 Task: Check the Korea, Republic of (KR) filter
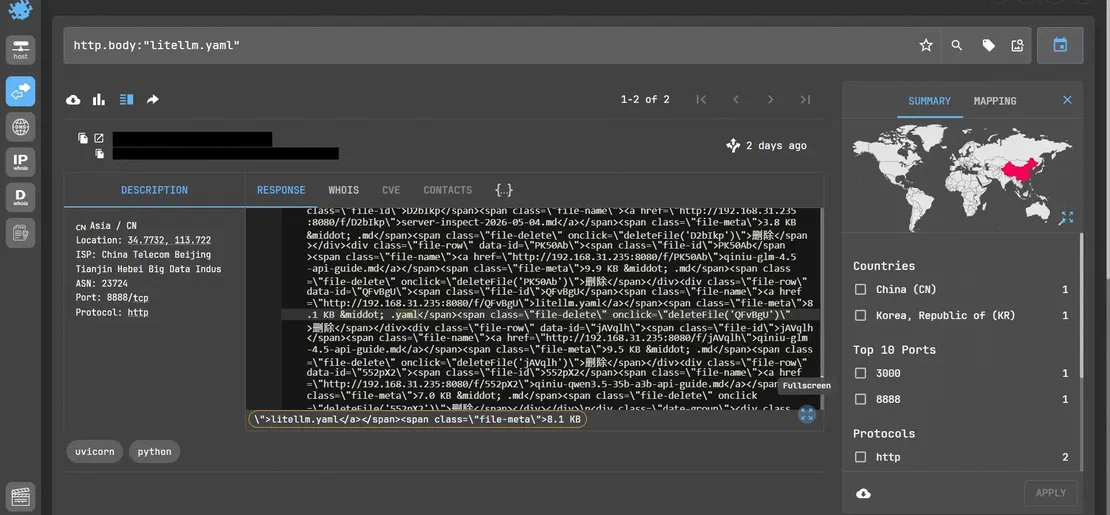[x=860, y=315]
